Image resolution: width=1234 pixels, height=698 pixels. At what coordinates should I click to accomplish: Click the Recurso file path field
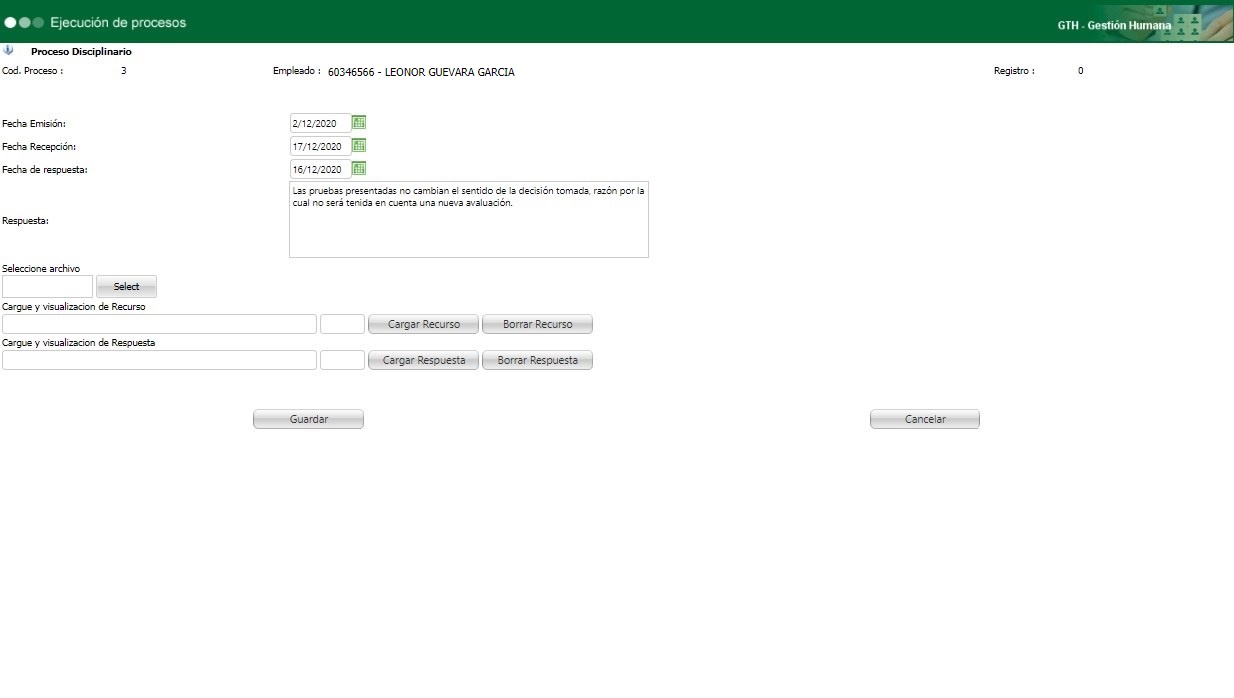(x=160, y=324)
